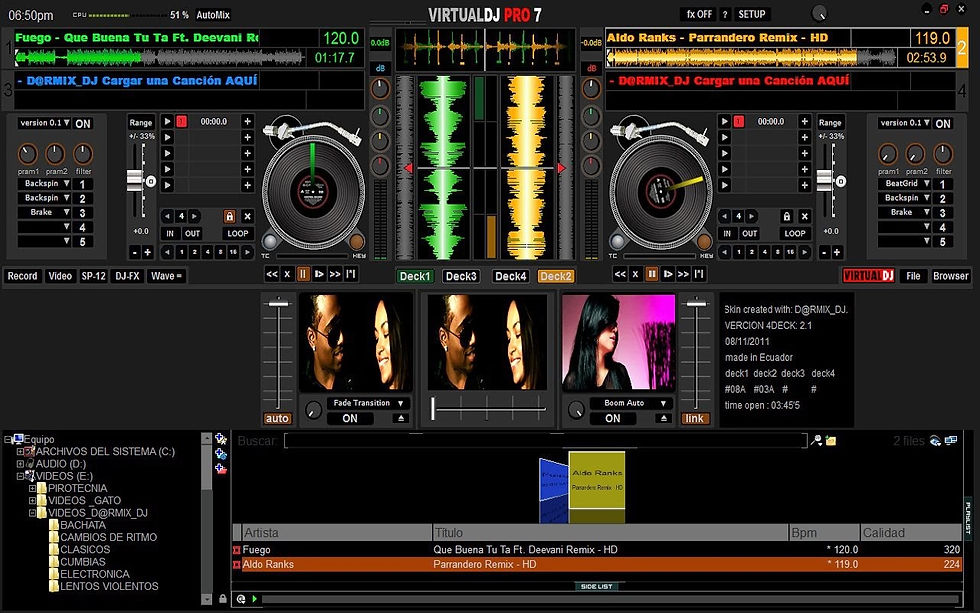Open the left Brake effect dropdown
Image resolution: width=980 pixels, height=613 pixels.
point(44,212)
